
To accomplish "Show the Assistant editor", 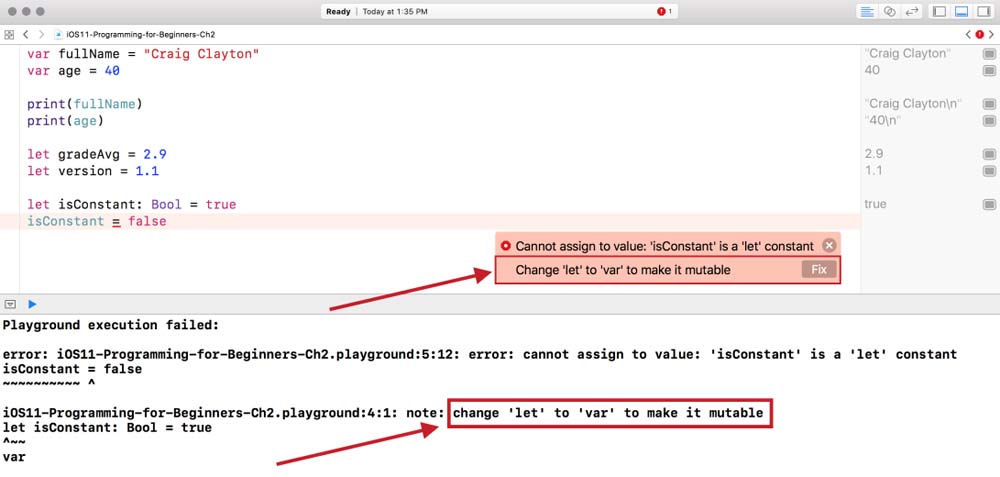I will click(x=889, y=11).
